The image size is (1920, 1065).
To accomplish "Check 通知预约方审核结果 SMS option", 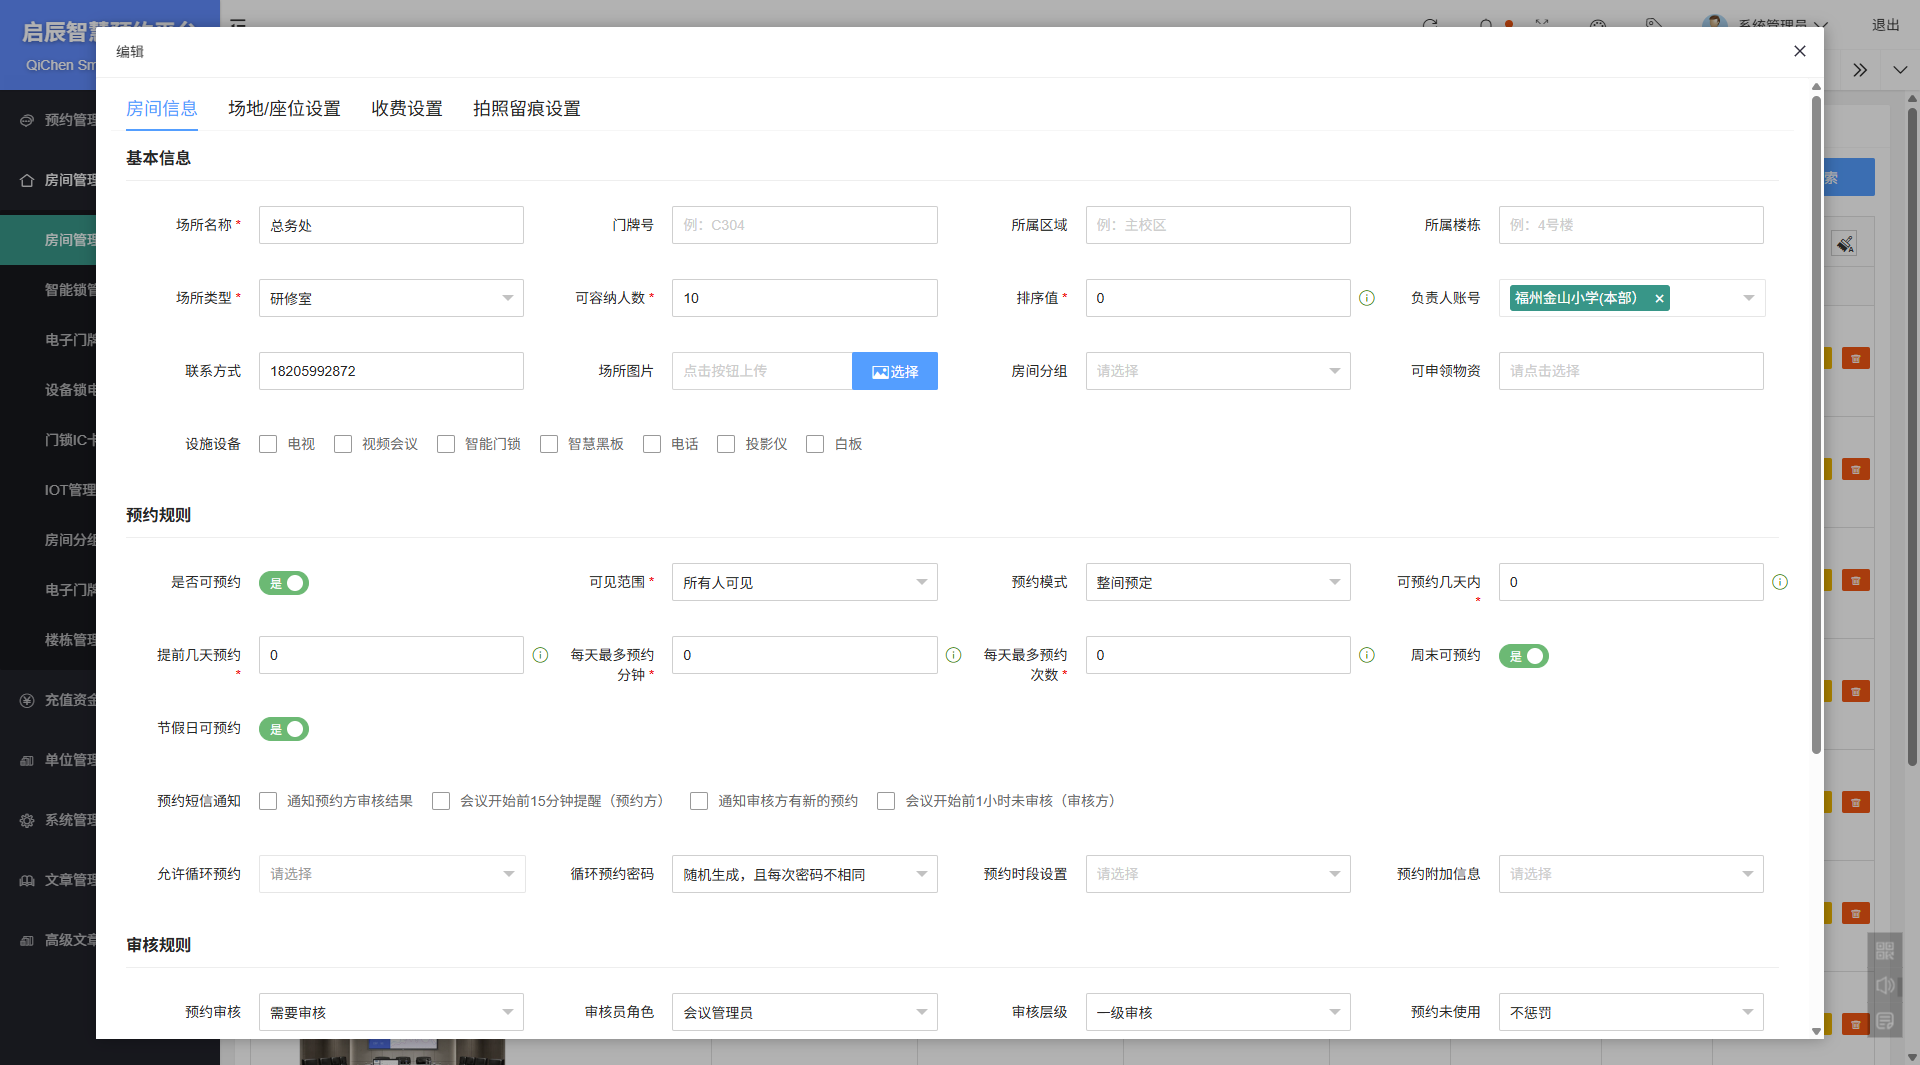I will (268, 801).
